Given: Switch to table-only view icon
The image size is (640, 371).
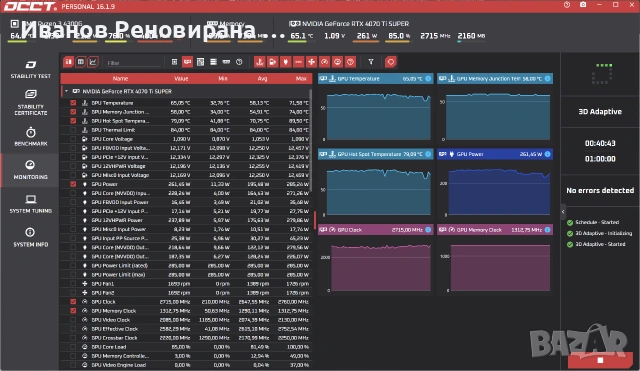Looking at the screenshot, I should tap(80, 62).
